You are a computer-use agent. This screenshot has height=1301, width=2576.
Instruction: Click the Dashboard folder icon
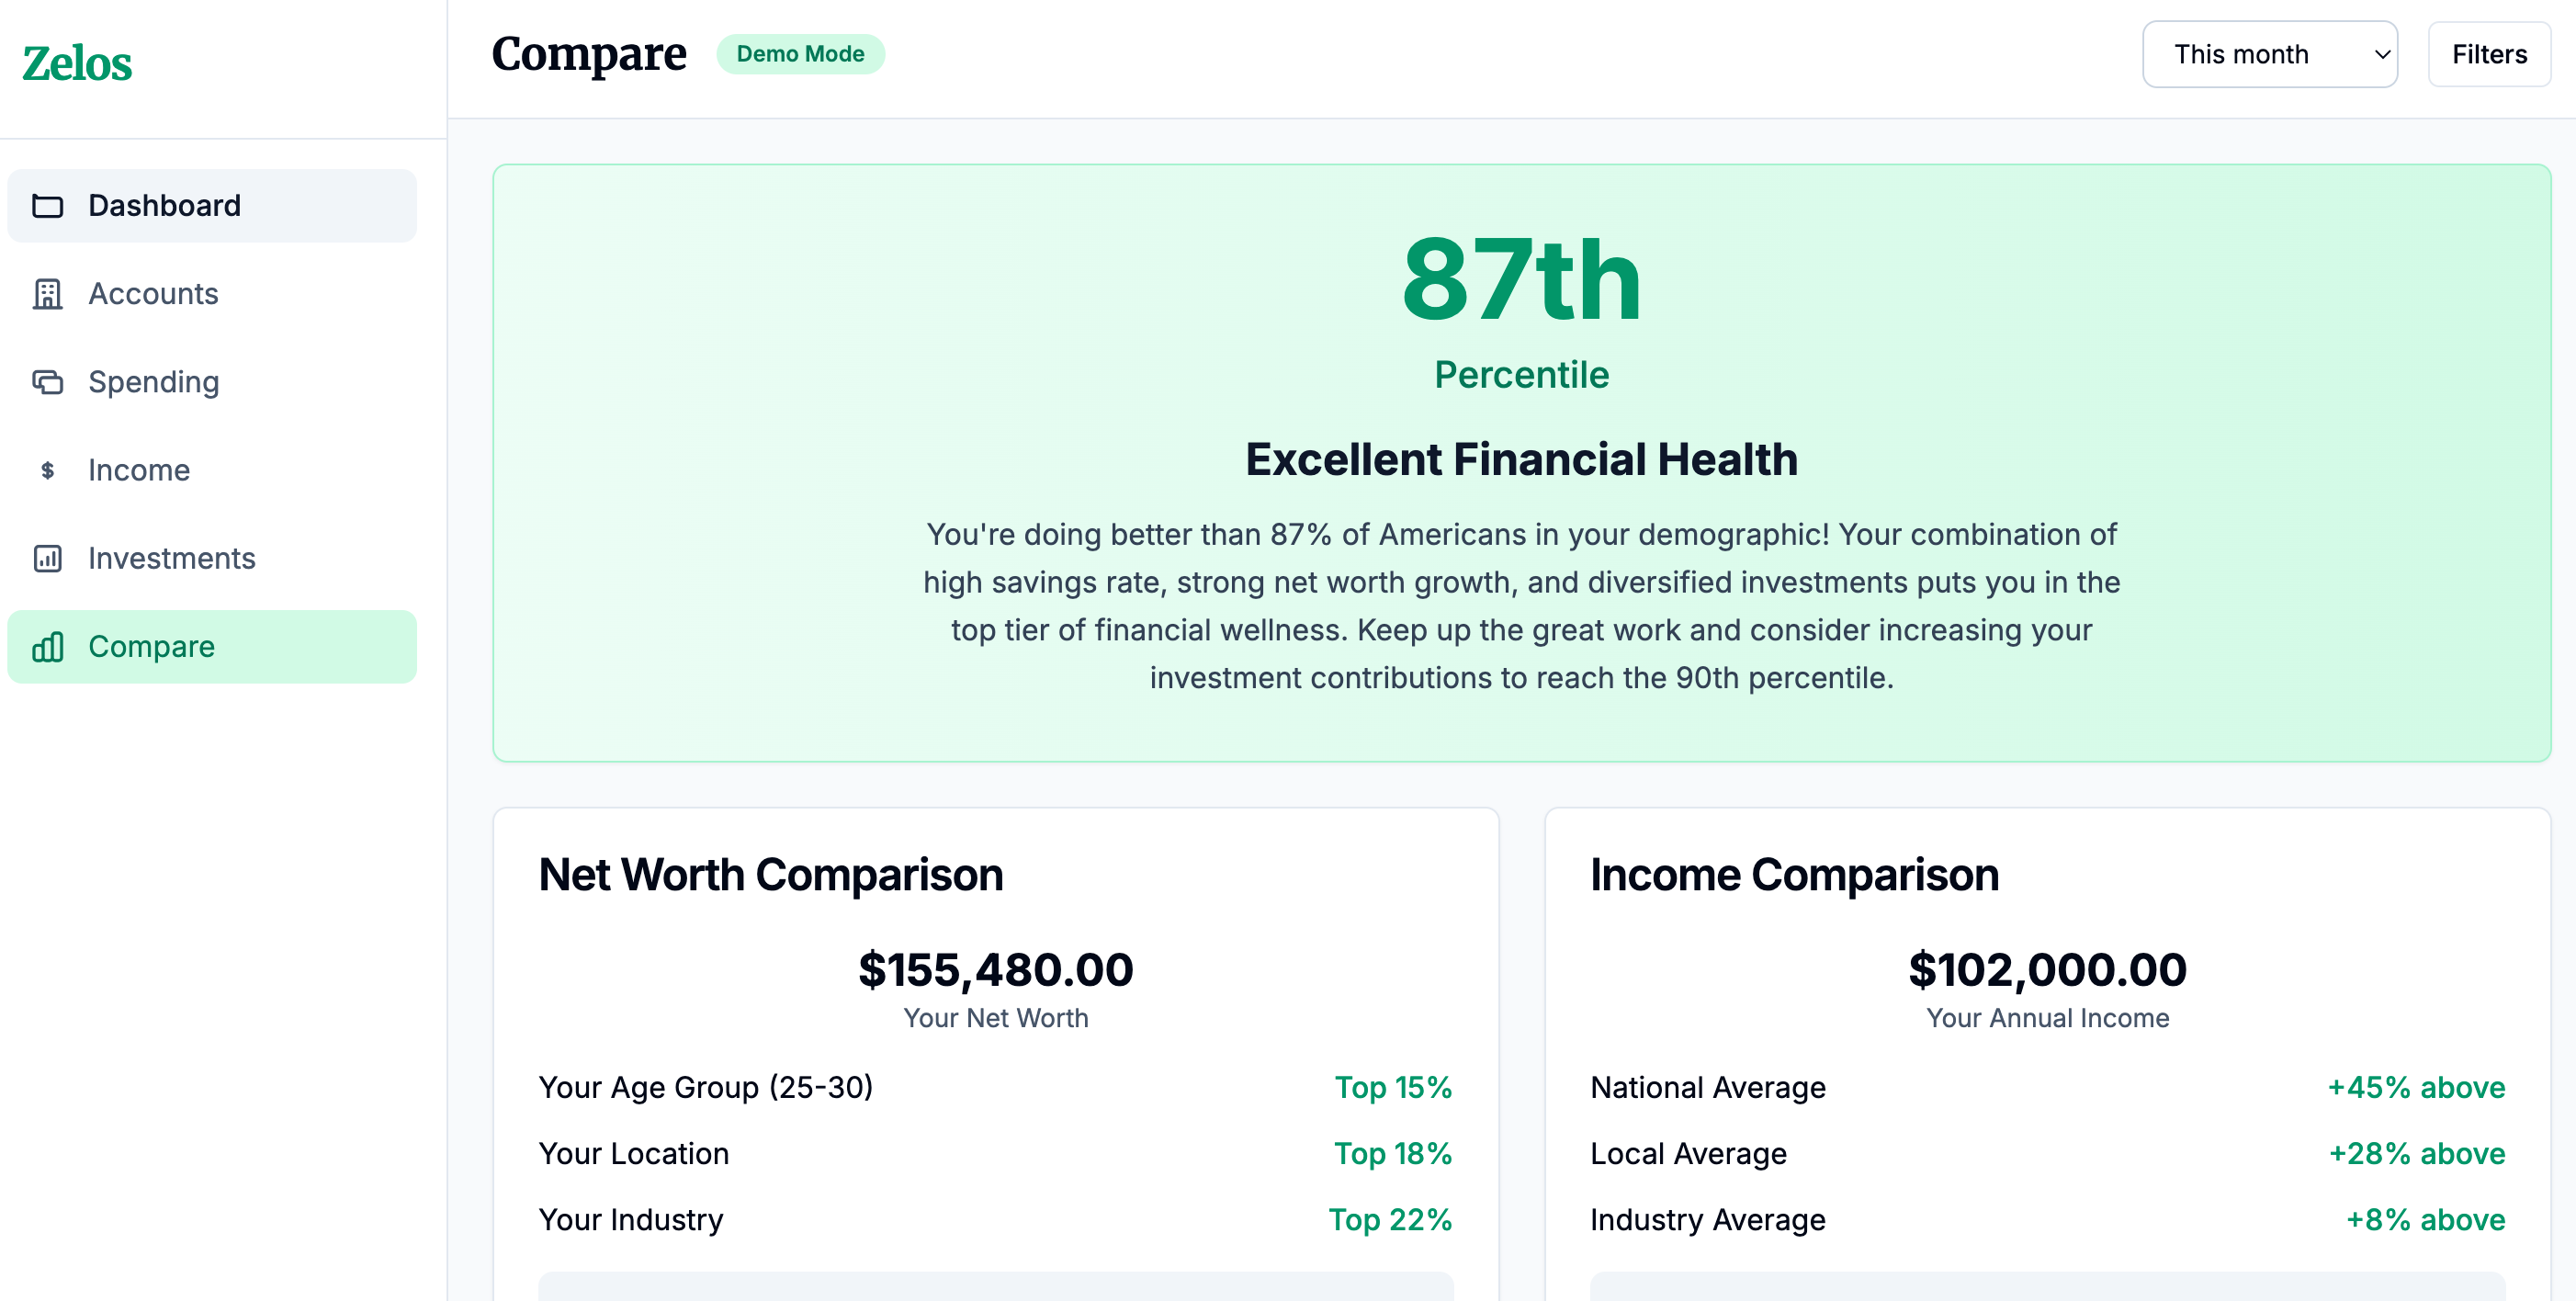tap(47, 206)
